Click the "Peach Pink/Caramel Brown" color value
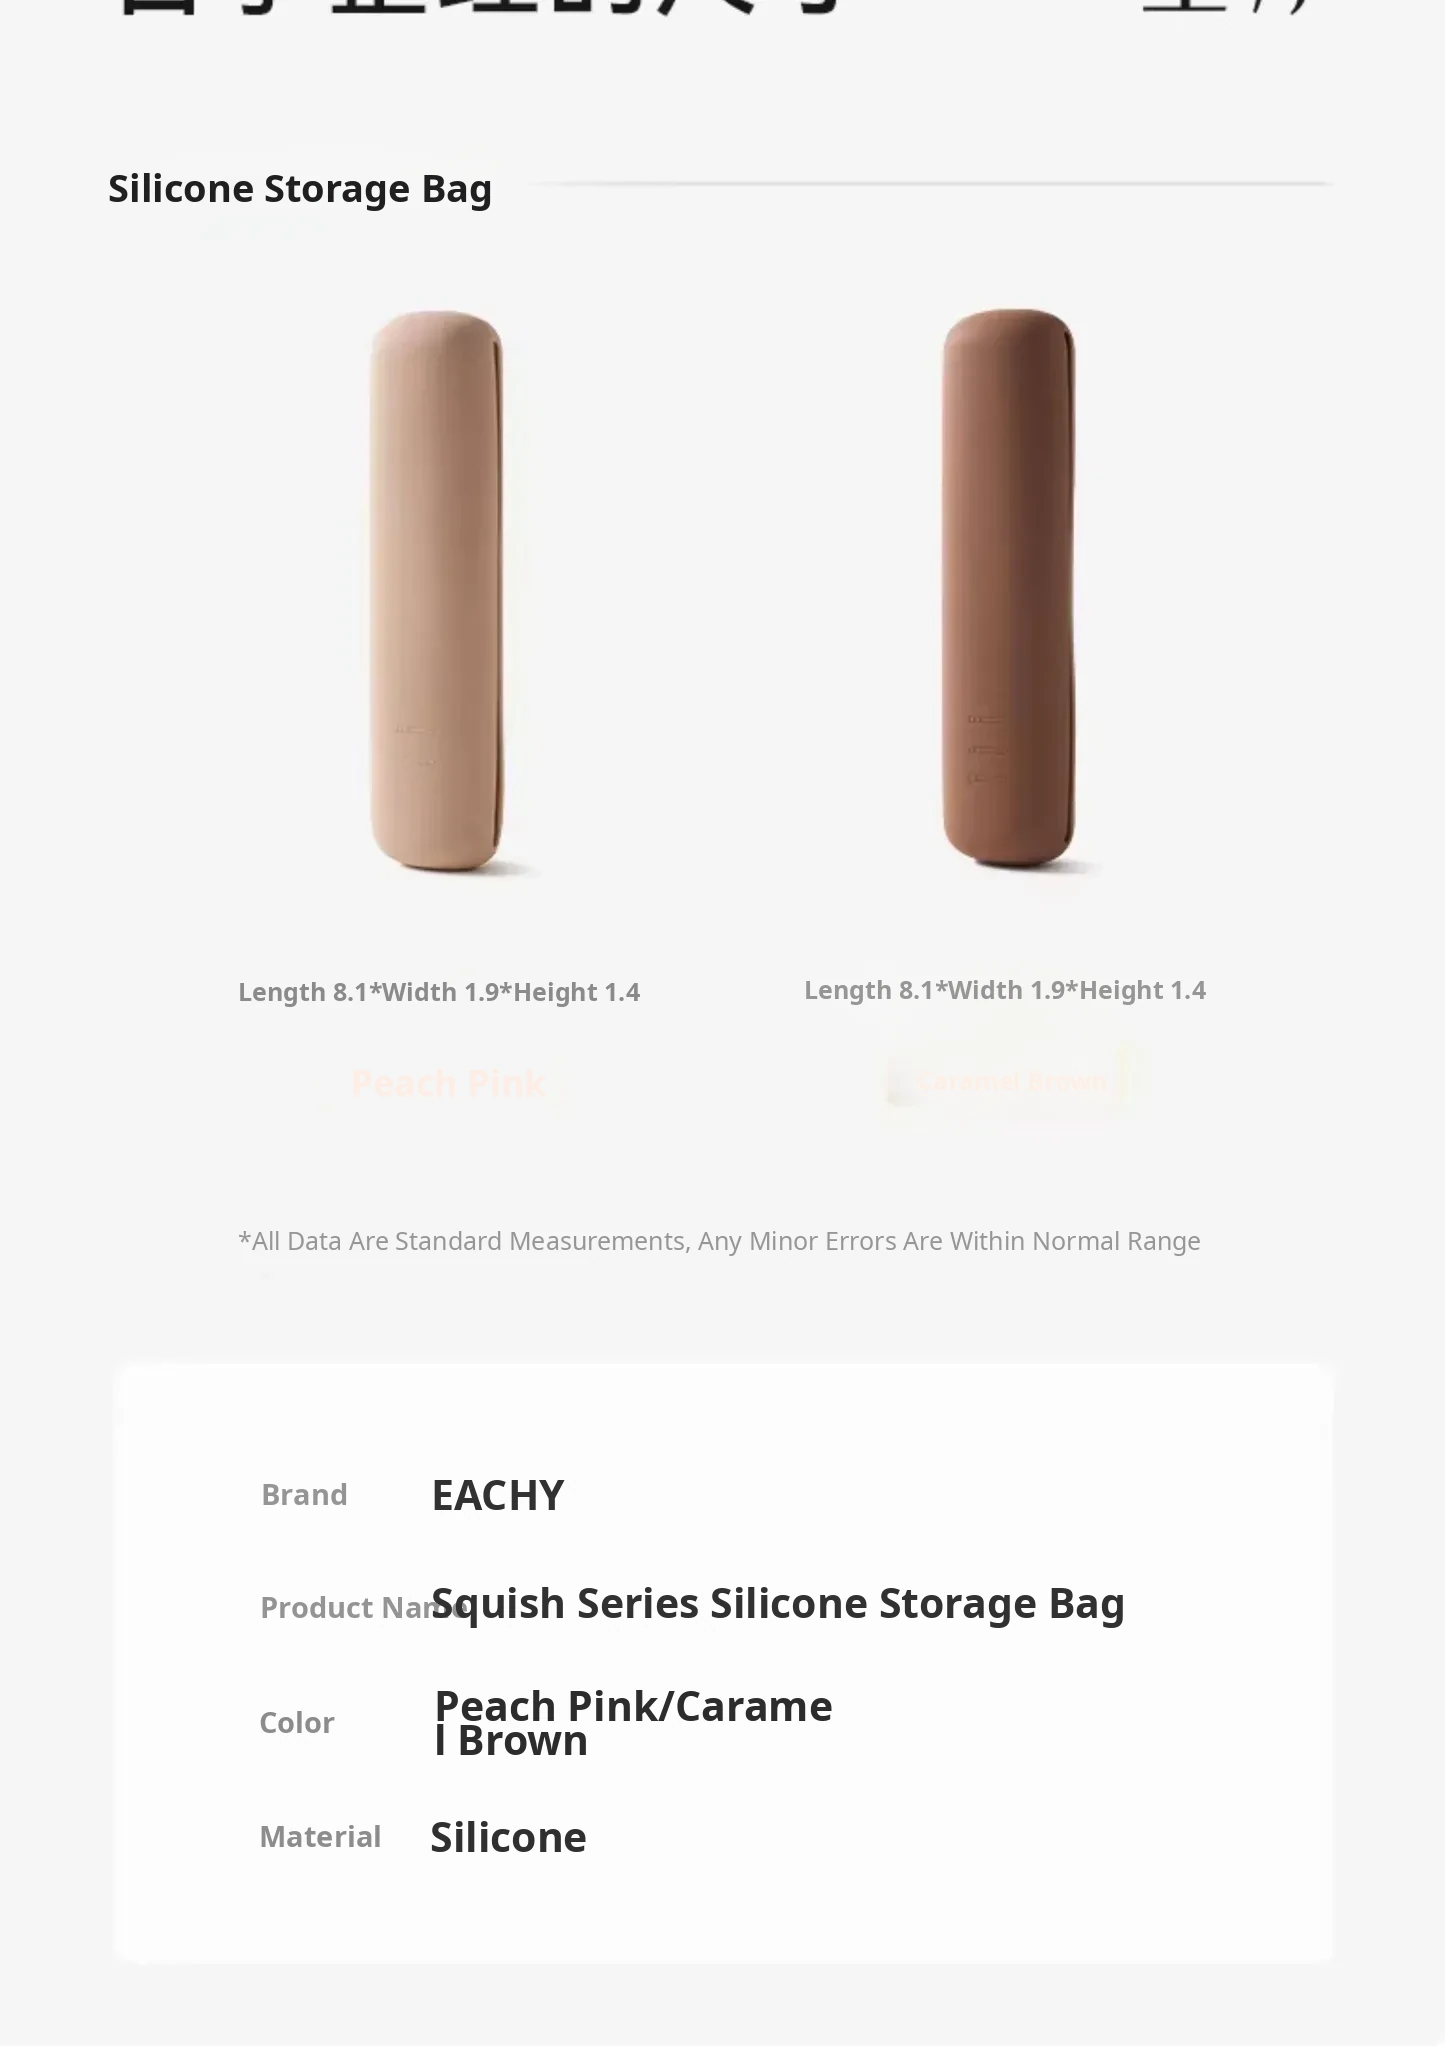Viewport: 1445px width, 2048px height. tap(633, 1723)
